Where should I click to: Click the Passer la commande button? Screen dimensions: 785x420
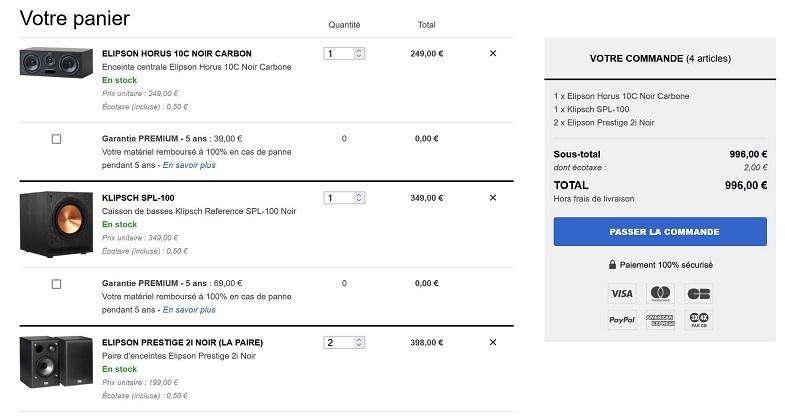pyautogui.click(x=660, y=232)
